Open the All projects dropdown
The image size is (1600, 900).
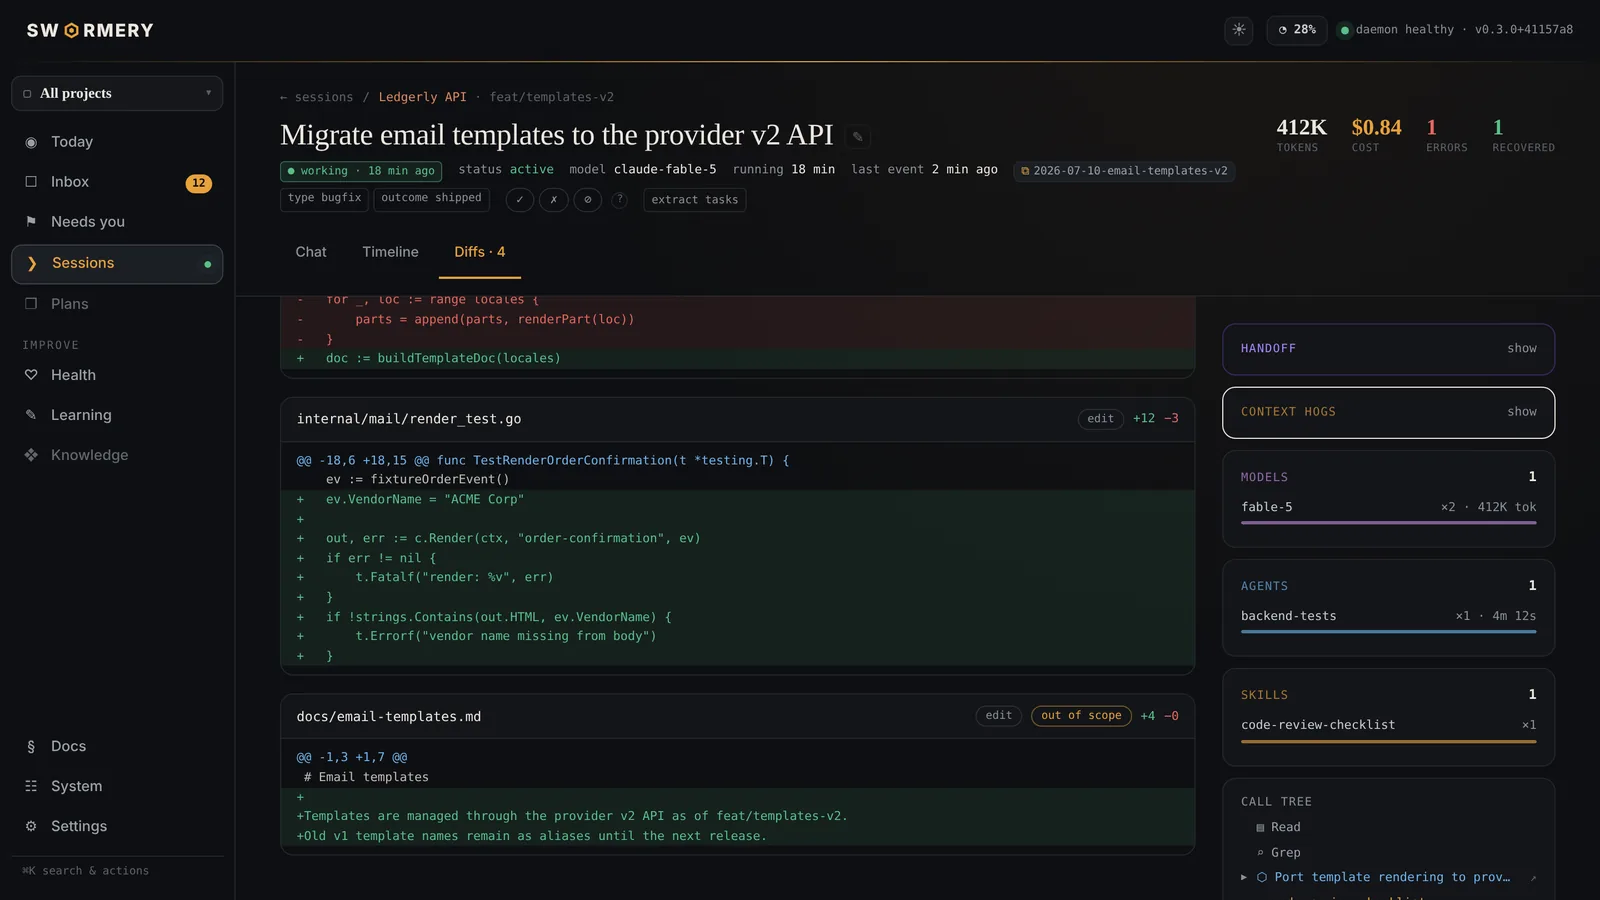click(x=117, y=93)
